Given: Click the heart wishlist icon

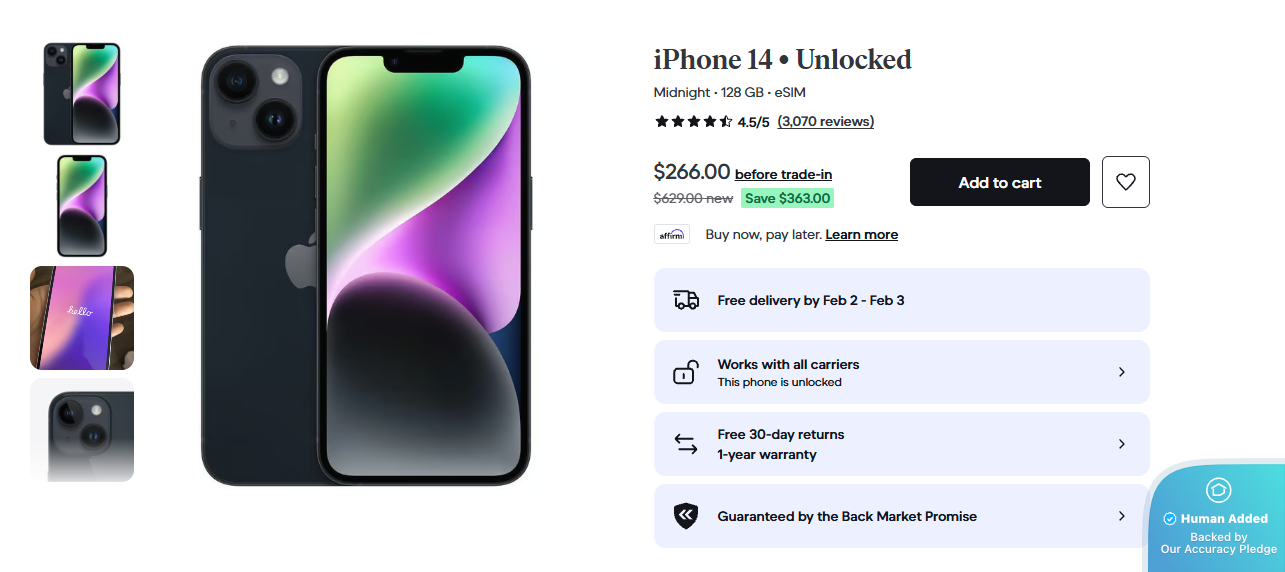Looking at the screenshot, I should coord(1125,182).
